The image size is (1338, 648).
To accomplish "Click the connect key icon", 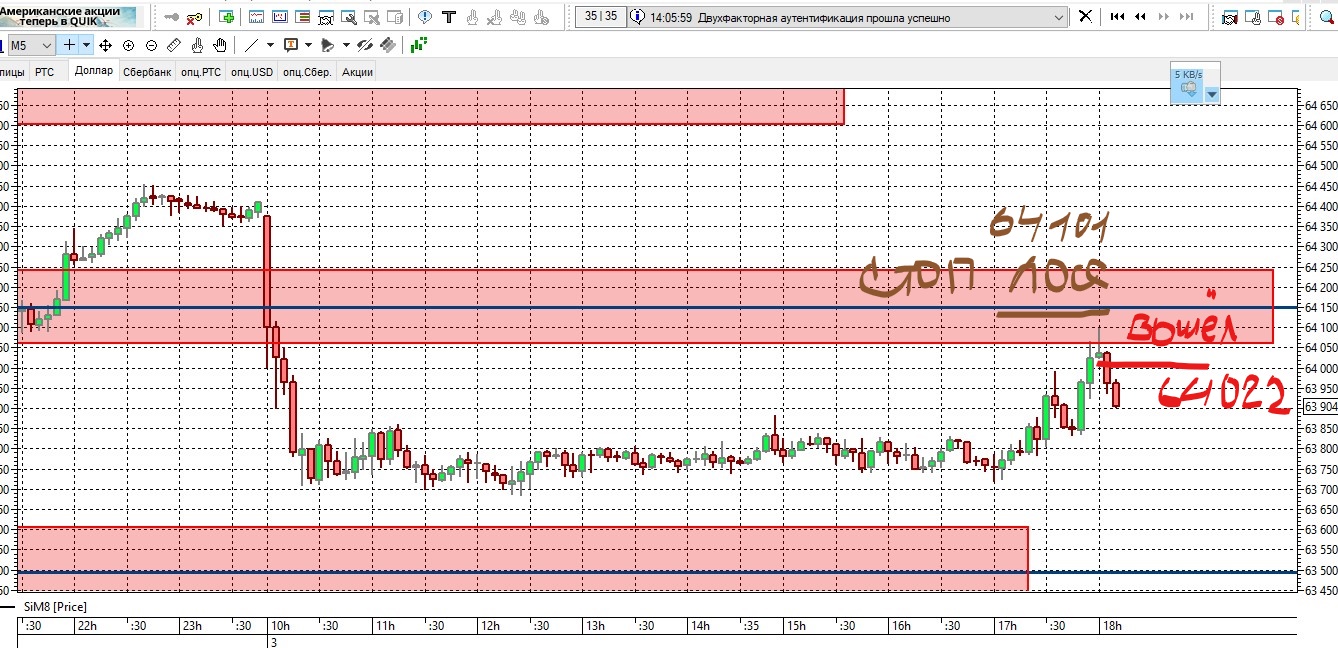I will point(171,17).
